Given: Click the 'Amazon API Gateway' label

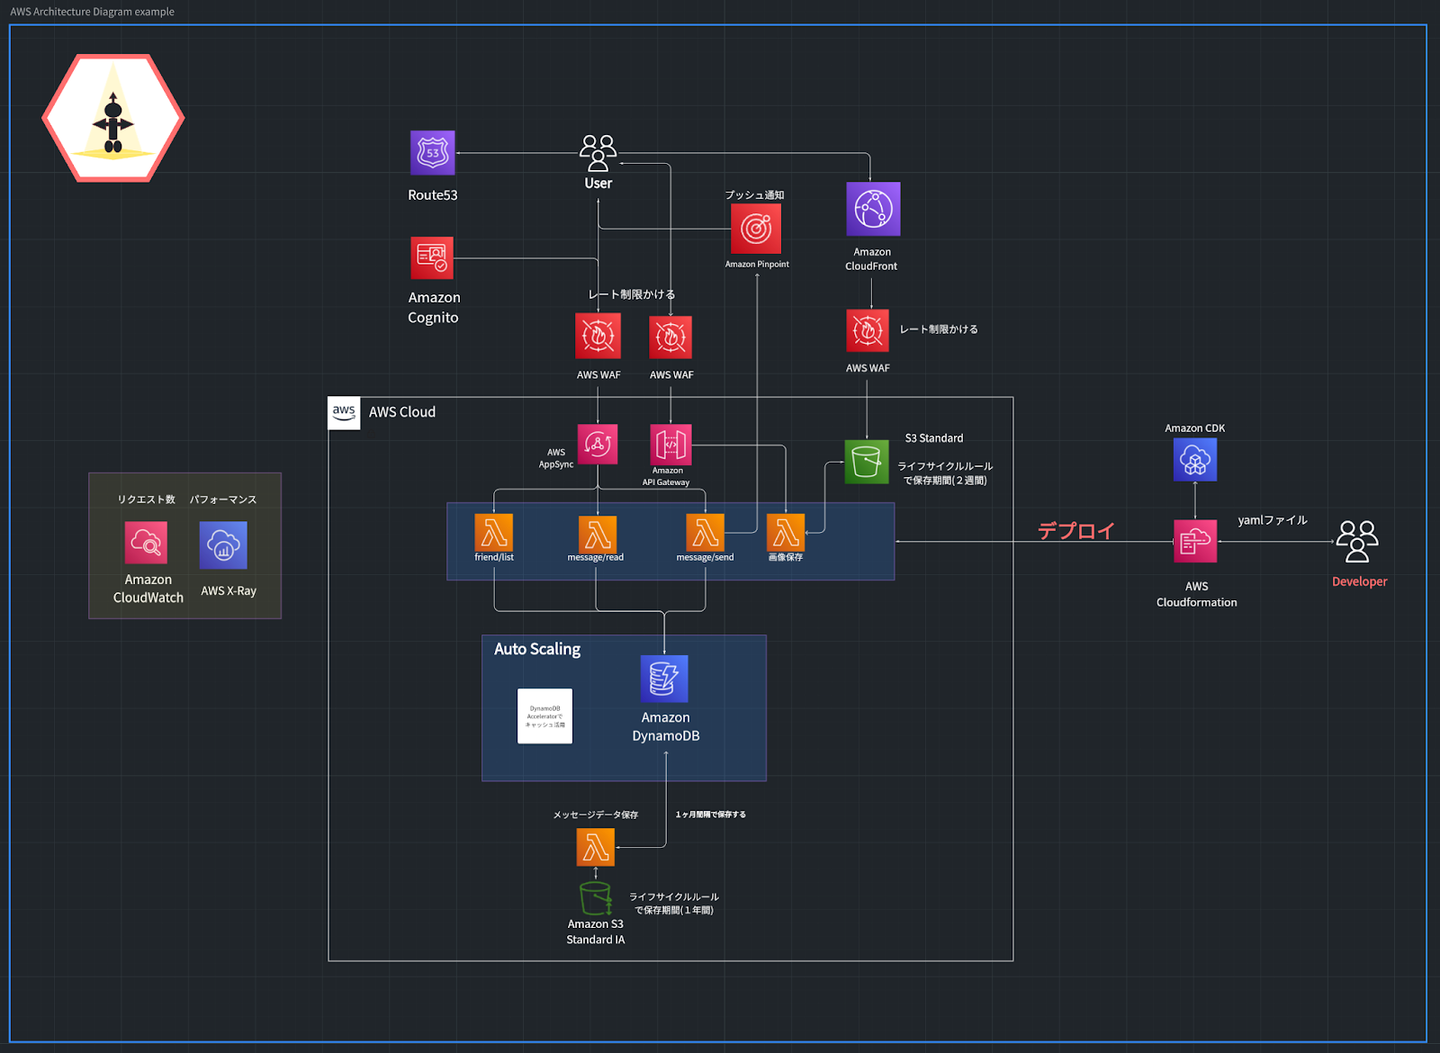Looking at the screenshot, I should [x=666, y=476].
